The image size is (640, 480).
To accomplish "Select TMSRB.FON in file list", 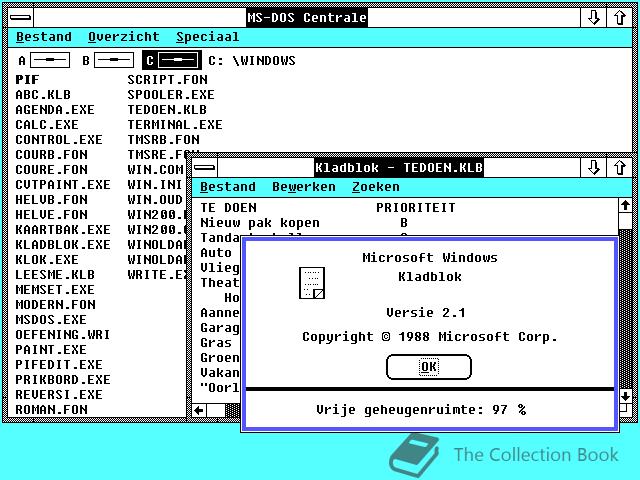I will point(163,140).
